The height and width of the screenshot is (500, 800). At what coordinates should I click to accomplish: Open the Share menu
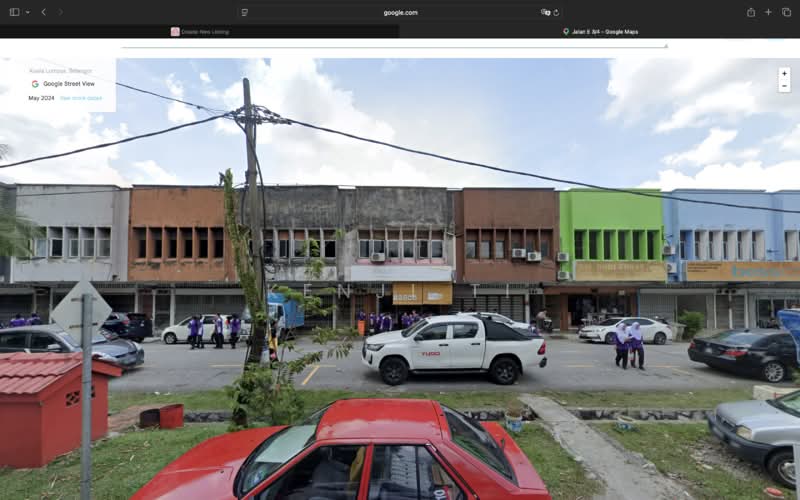(x=751, y=12)
